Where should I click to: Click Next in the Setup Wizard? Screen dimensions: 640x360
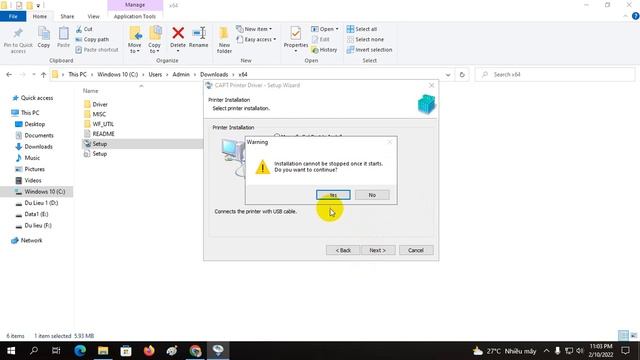pos(378,250)
